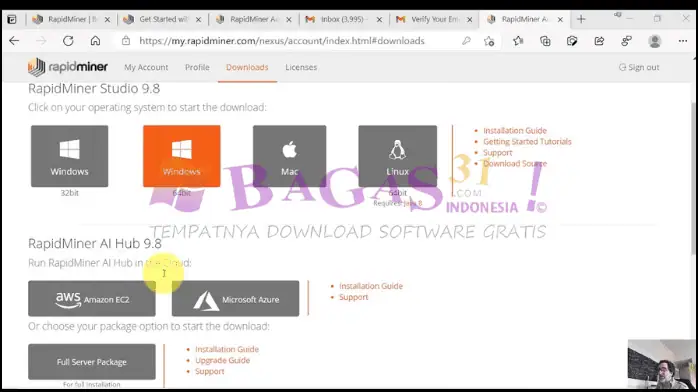The width and height of the screenshot is (698, 392).
Task: Launch AI Hub on Microsoft Azure
Action: pyautogui.click(x=235, y=299)
